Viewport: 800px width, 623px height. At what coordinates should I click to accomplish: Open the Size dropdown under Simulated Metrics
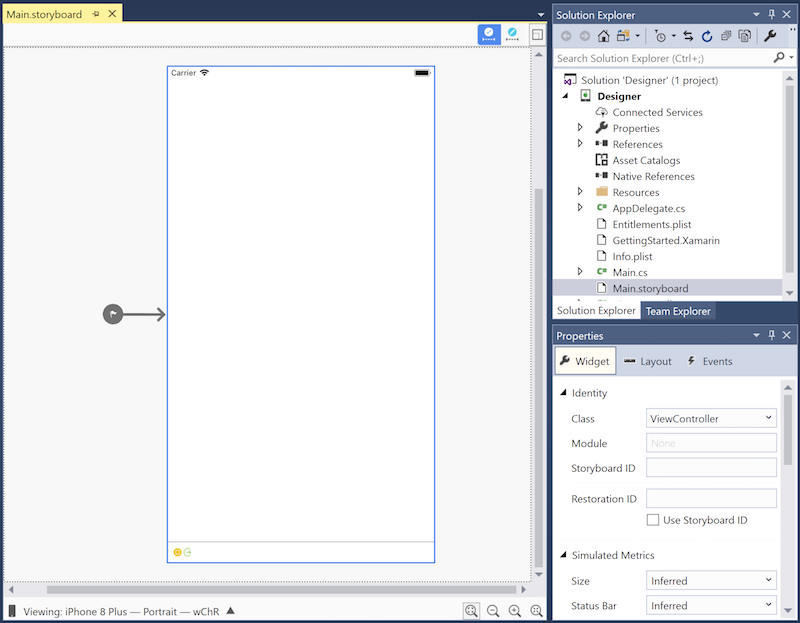(x=768, y=580)
